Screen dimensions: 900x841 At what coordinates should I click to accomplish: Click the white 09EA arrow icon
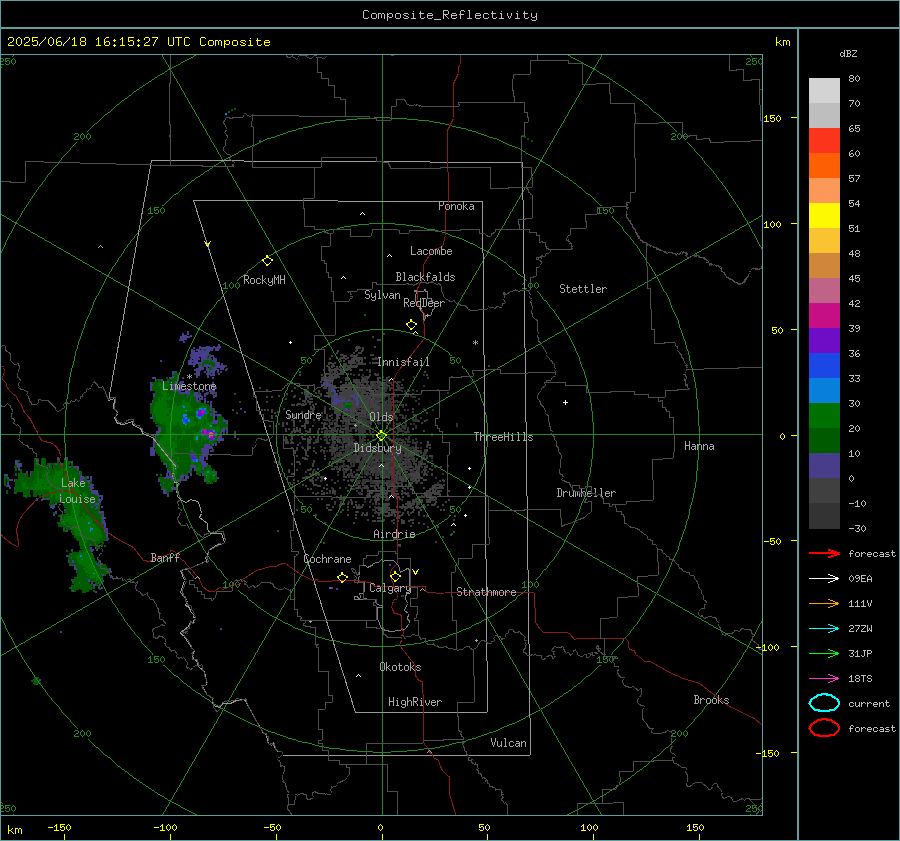(x=824, y=578)
